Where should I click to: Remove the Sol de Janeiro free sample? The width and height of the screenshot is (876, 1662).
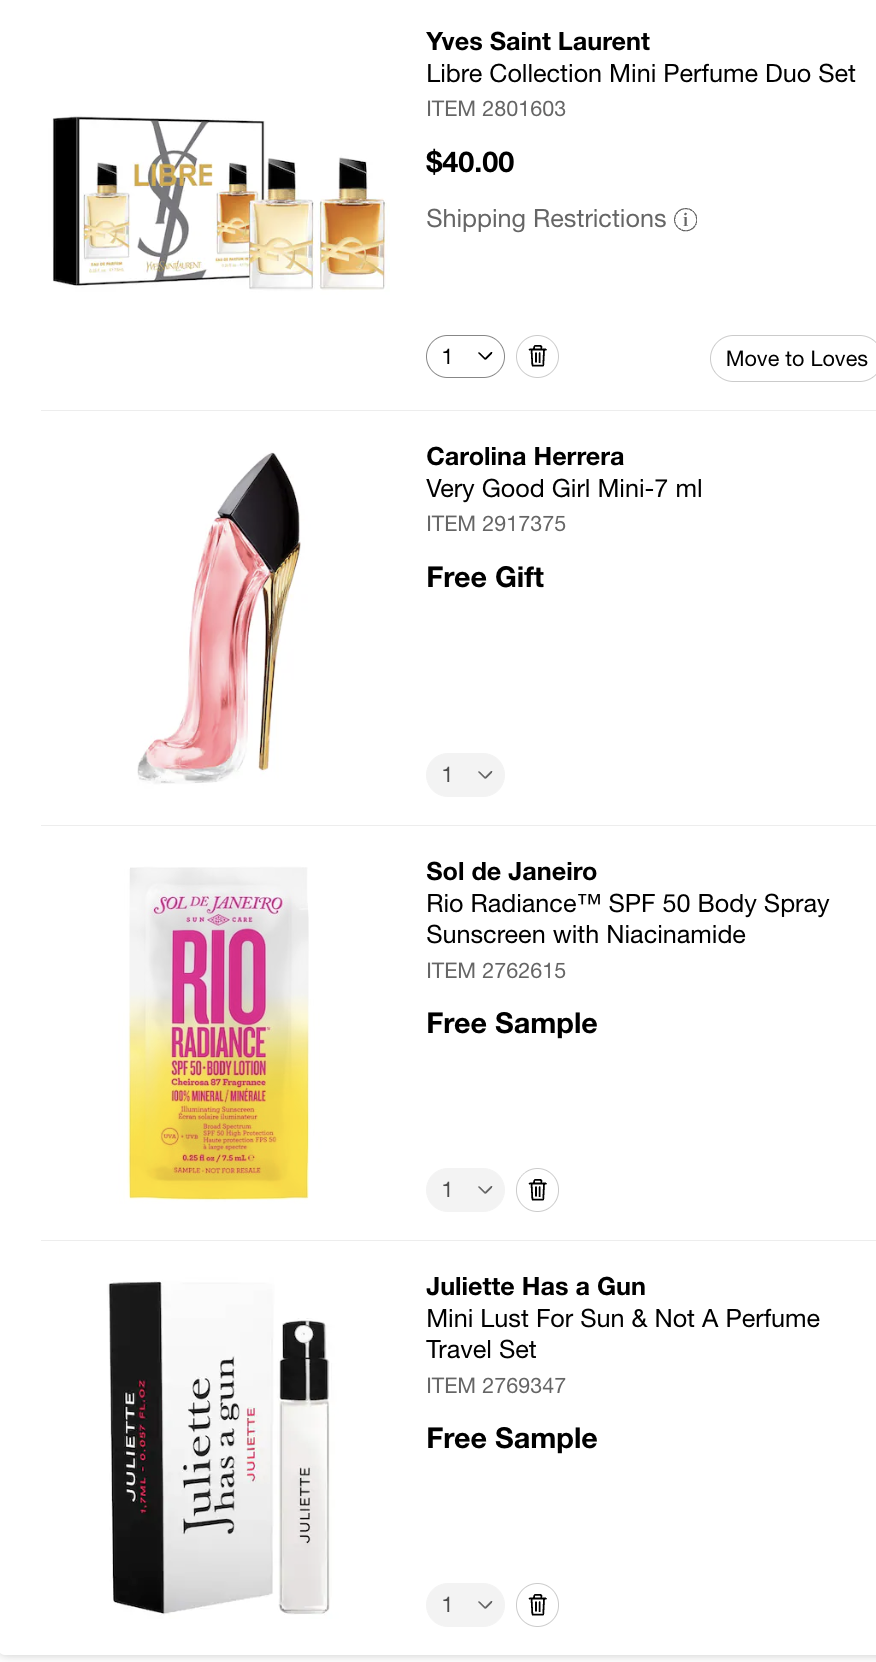coord(537,1190)
